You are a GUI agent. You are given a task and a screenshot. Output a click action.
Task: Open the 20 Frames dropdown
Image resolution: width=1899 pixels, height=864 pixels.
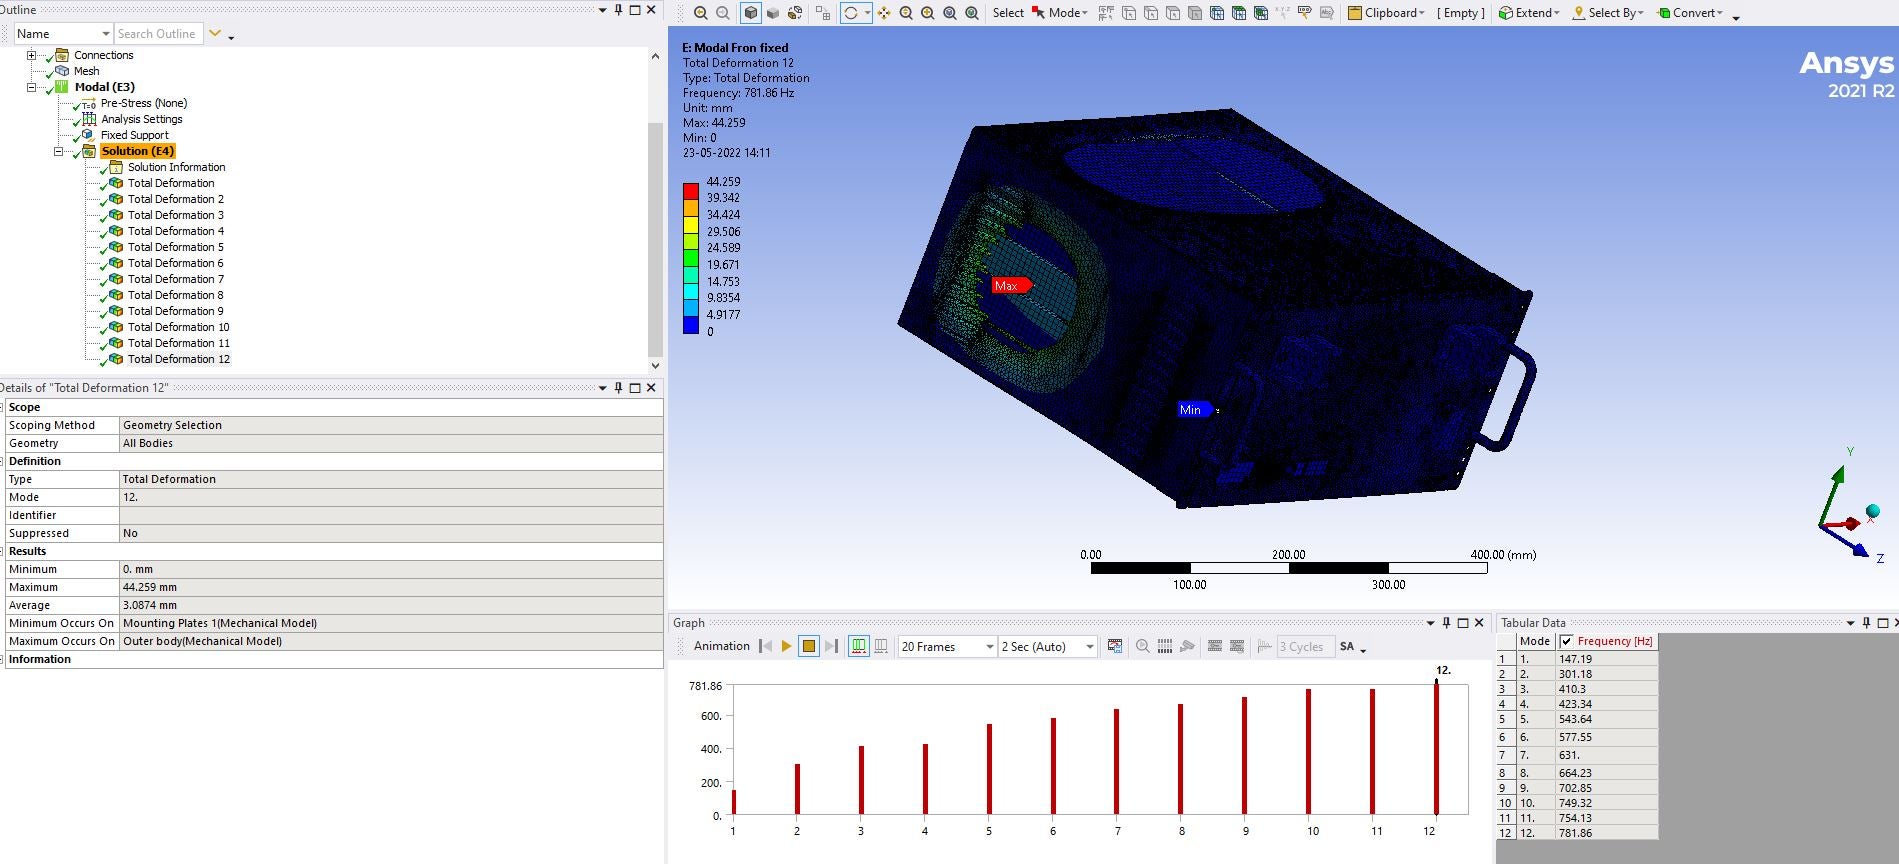[989, 647]
